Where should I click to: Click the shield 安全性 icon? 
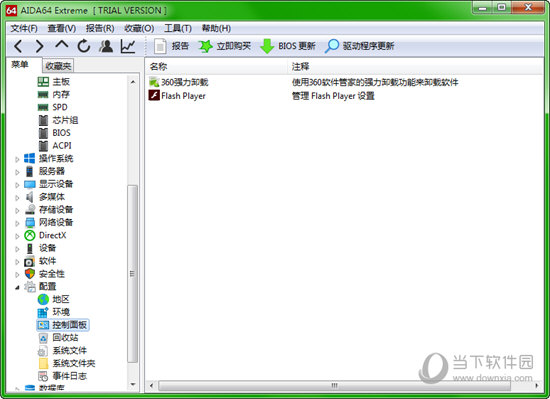[x=30, y=274]
